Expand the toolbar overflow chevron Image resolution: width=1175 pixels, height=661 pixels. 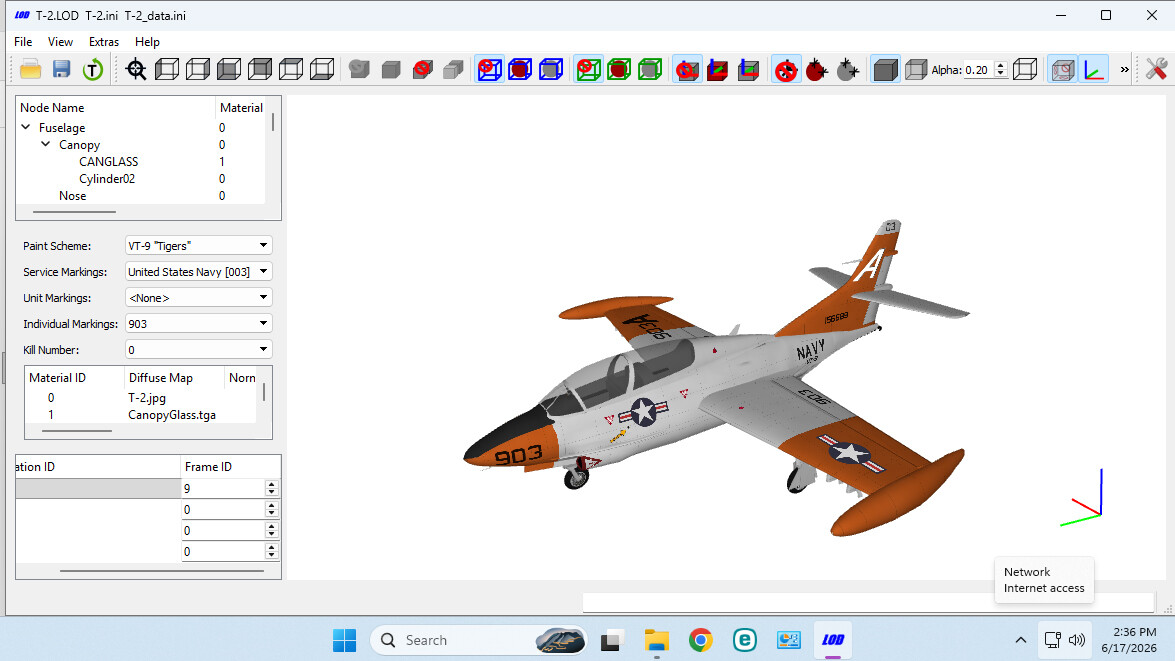point(1124,70)
